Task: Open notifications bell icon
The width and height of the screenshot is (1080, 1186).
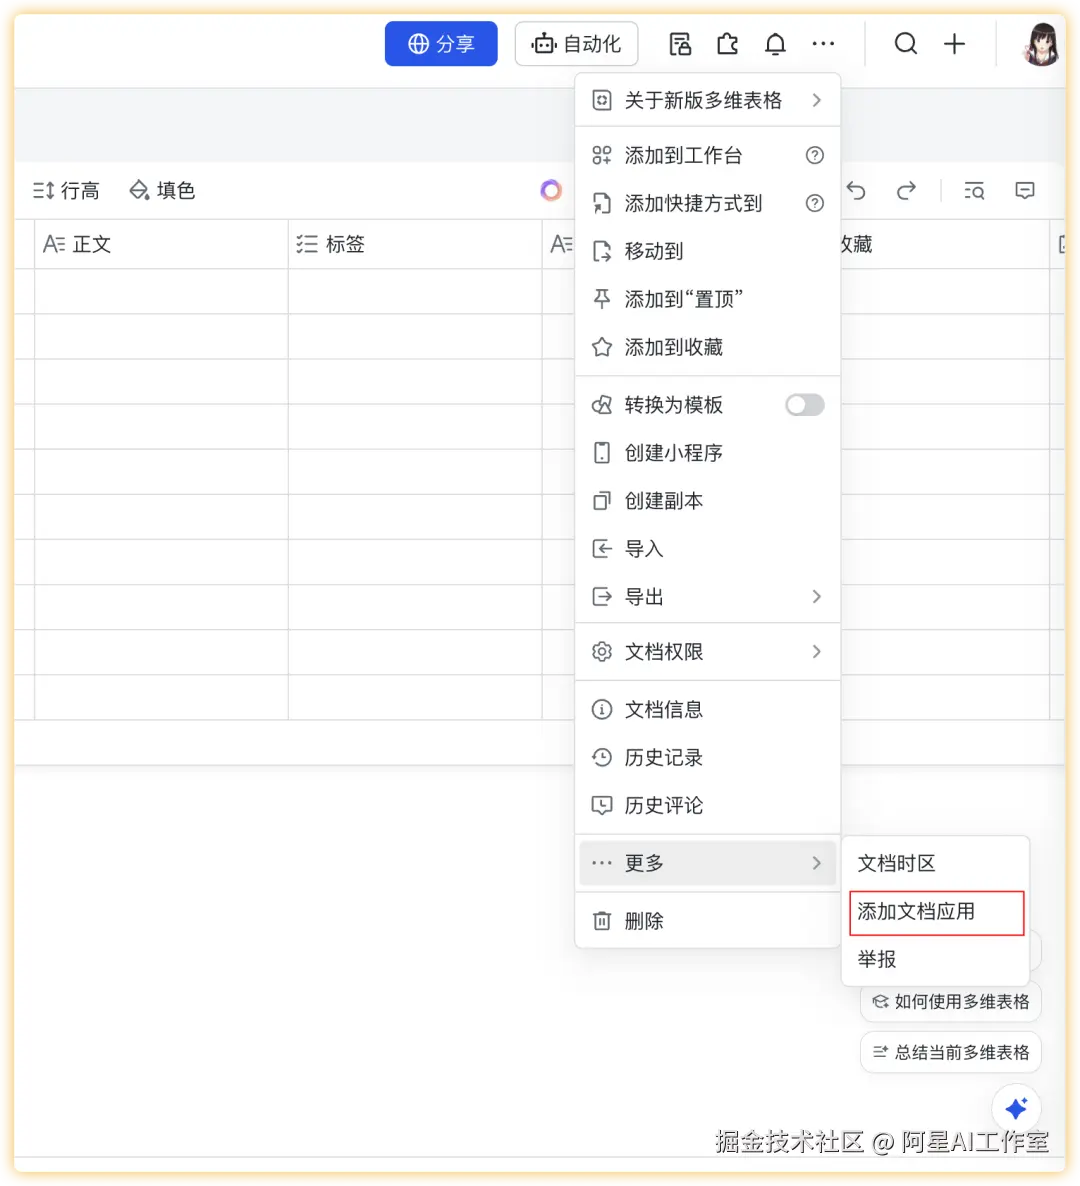Action: click(775, 44)
